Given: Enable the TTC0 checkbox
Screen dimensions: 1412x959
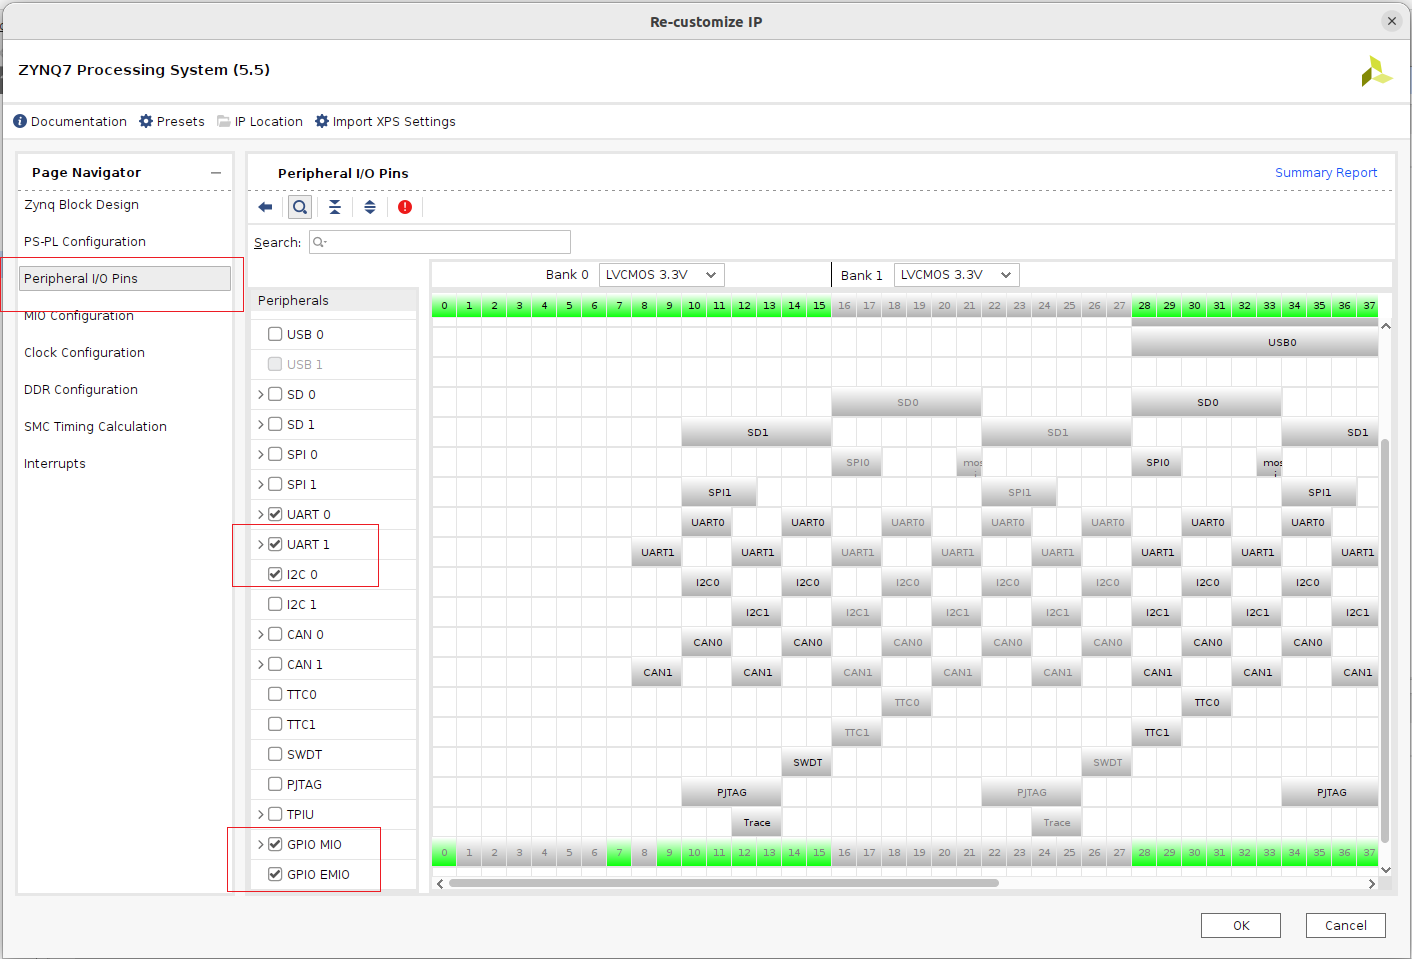Looking at the screenshot, I should 275,694.
